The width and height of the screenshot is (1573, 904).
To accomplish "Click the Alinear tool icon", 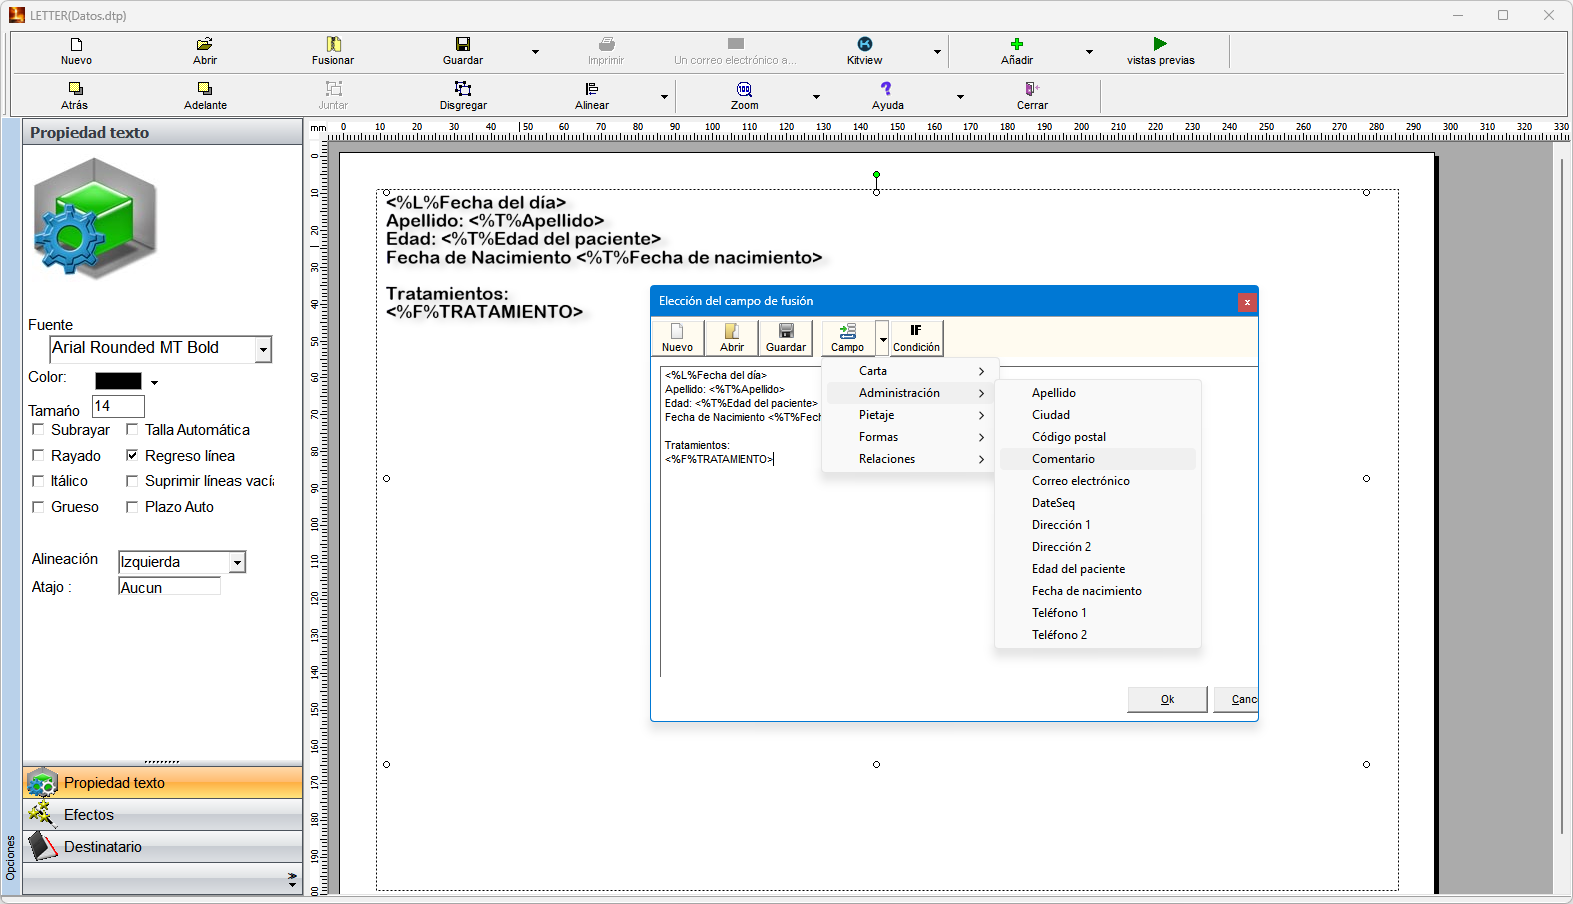I will click(x=592, y=90).
